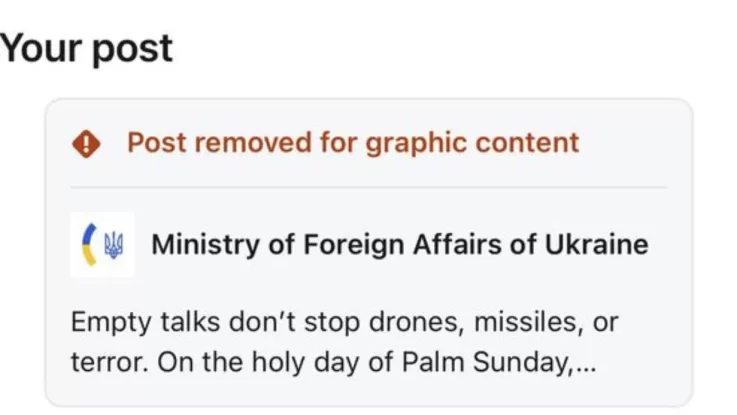Click the word "terror" in the post excerpt
The width and height of the screenshot is (737, 415).
click(100, 361)
